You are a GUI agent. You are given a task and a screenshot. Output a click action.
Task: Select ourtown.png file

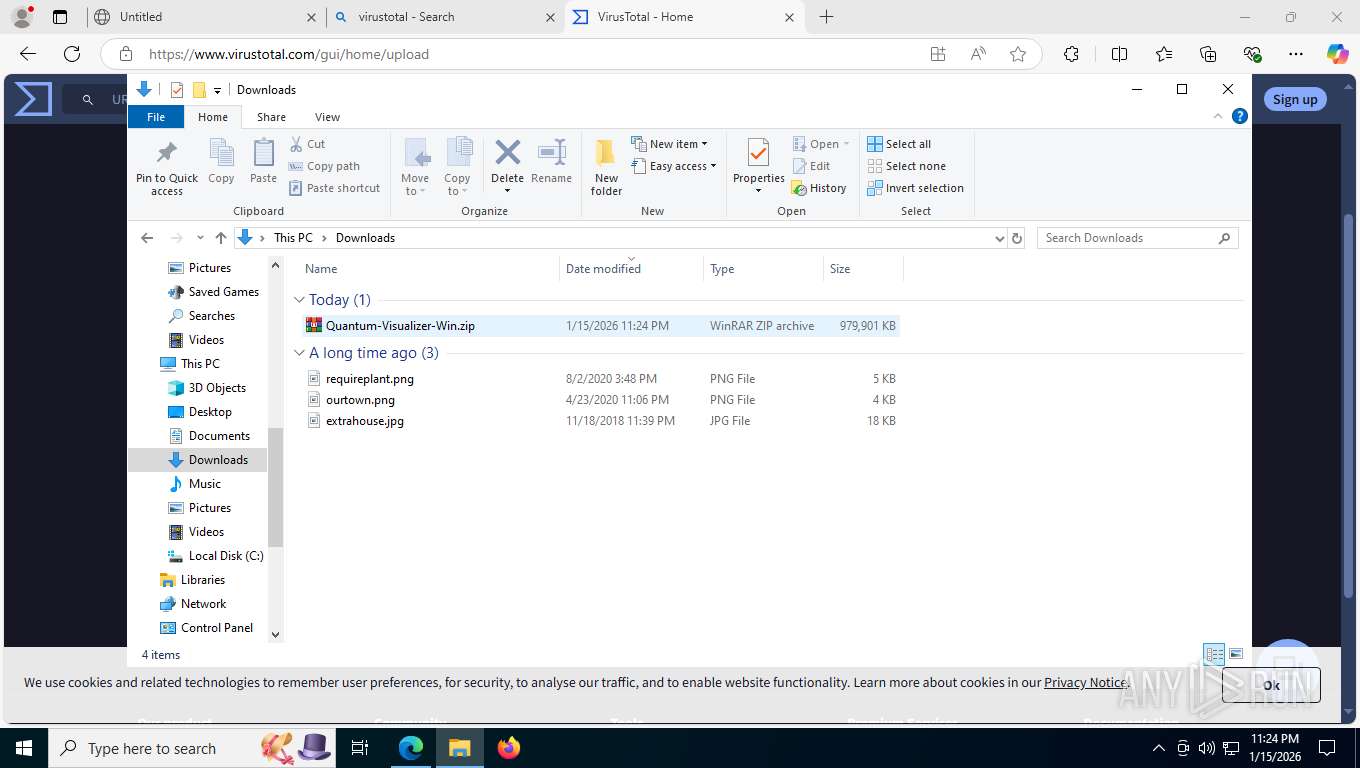tap(600, 400)
